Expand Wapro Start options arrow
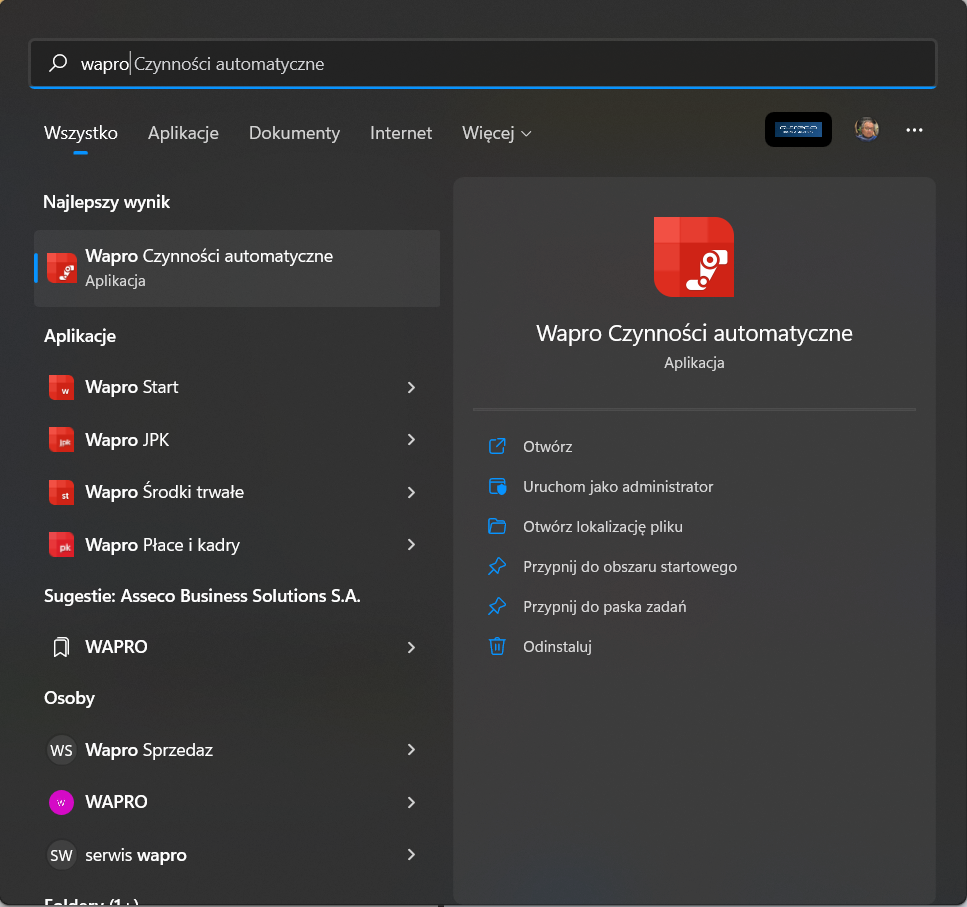This screenshot has height=907, width=967. tap(411, 387)
